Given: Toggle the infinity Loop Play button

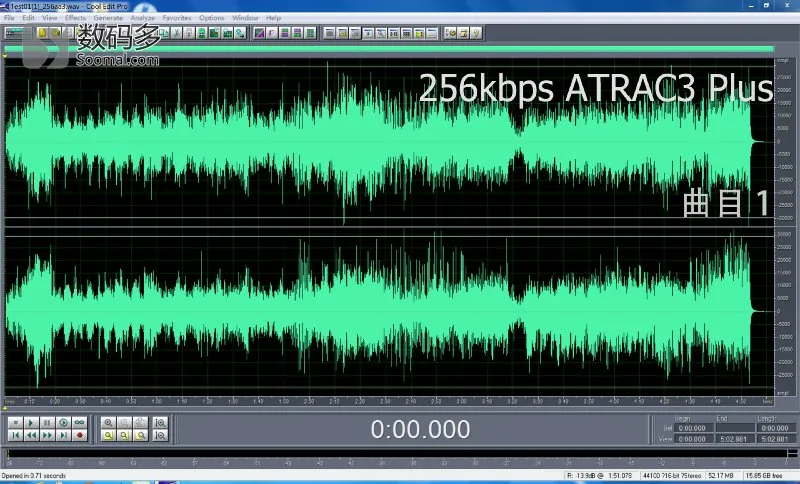Looking at the screenshot, I should [79, 423].
